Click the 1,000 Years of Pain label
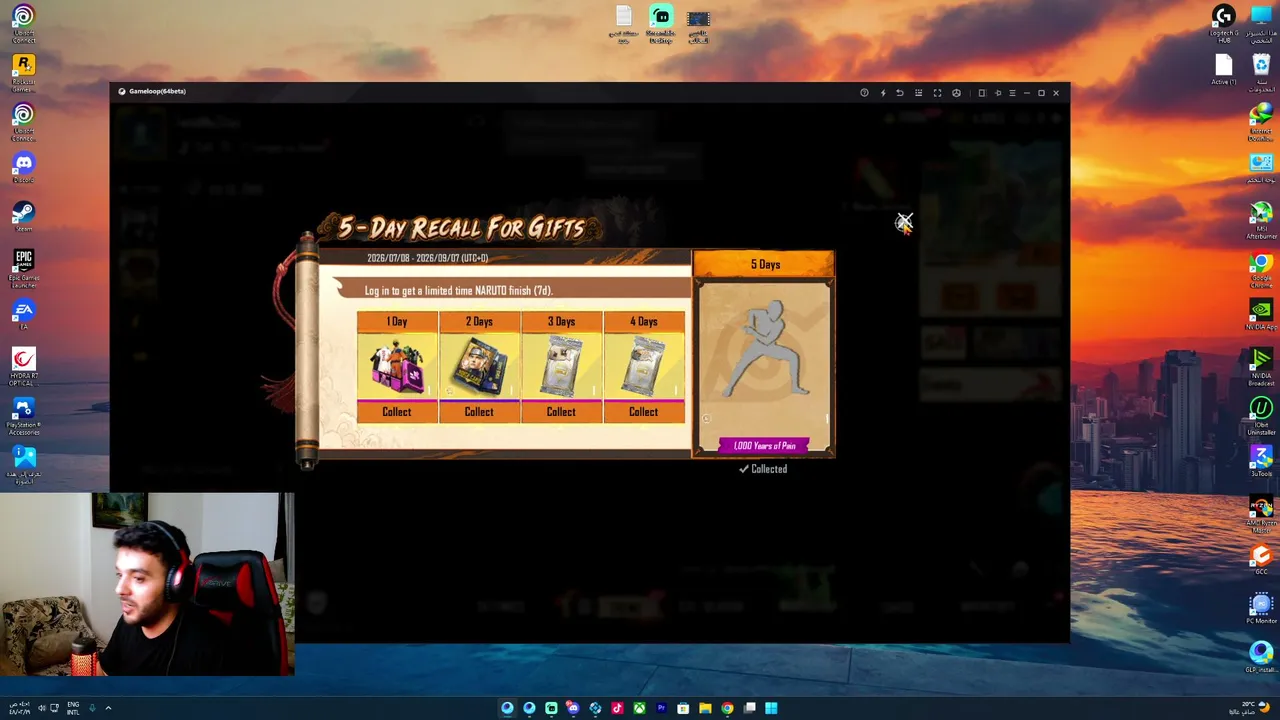The image size is (1280, 720). [x=765, y=446]
